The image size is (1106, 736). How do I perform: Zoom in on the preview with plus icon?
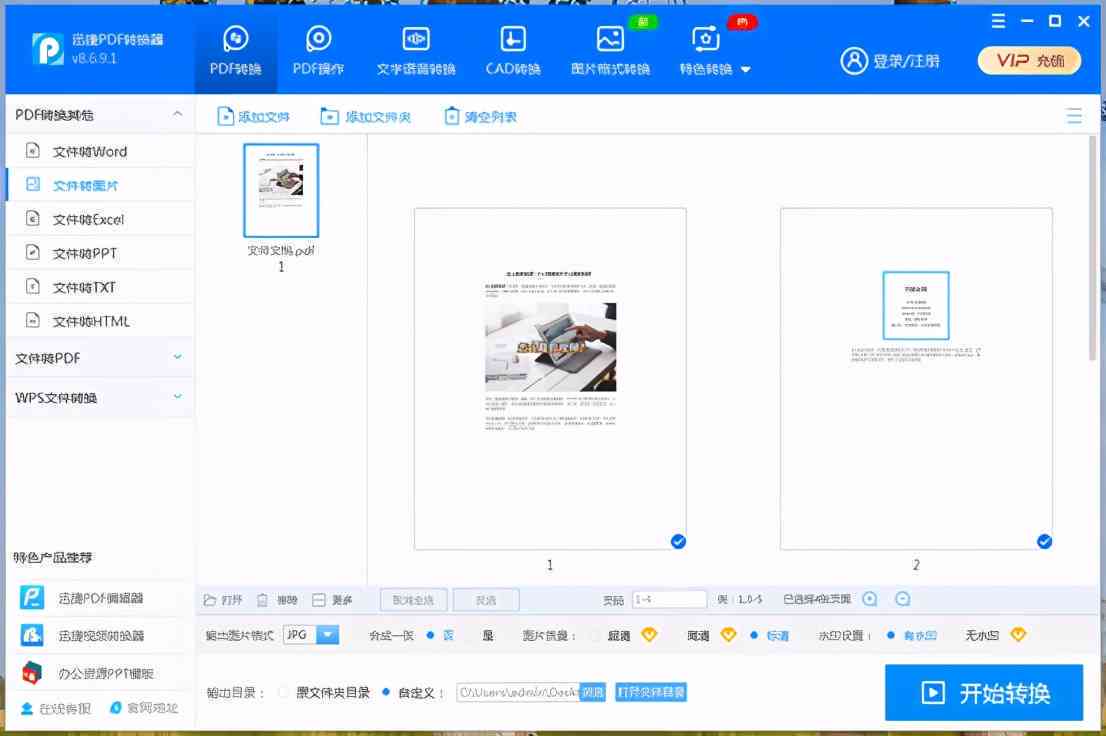870,598
